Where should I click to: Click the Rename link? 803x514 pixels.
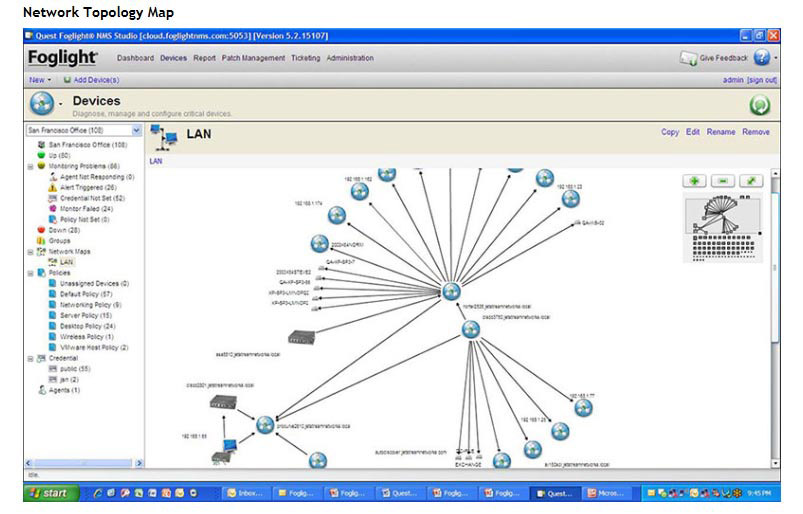point(721,132)
